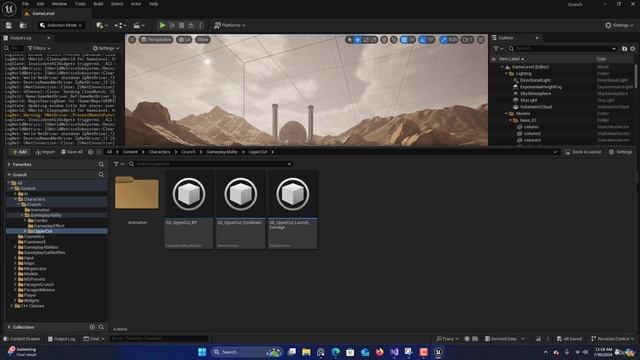Open the Actor menu

tap(136, 4)
